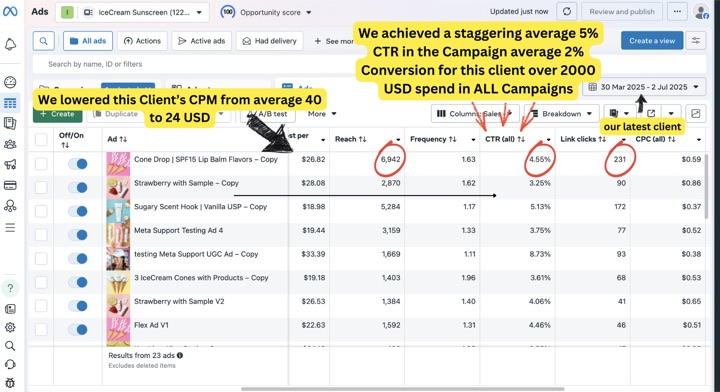Toggle off Strawberry with Sample – Copy ad
The image size is (720, 392).
[78, 187]
